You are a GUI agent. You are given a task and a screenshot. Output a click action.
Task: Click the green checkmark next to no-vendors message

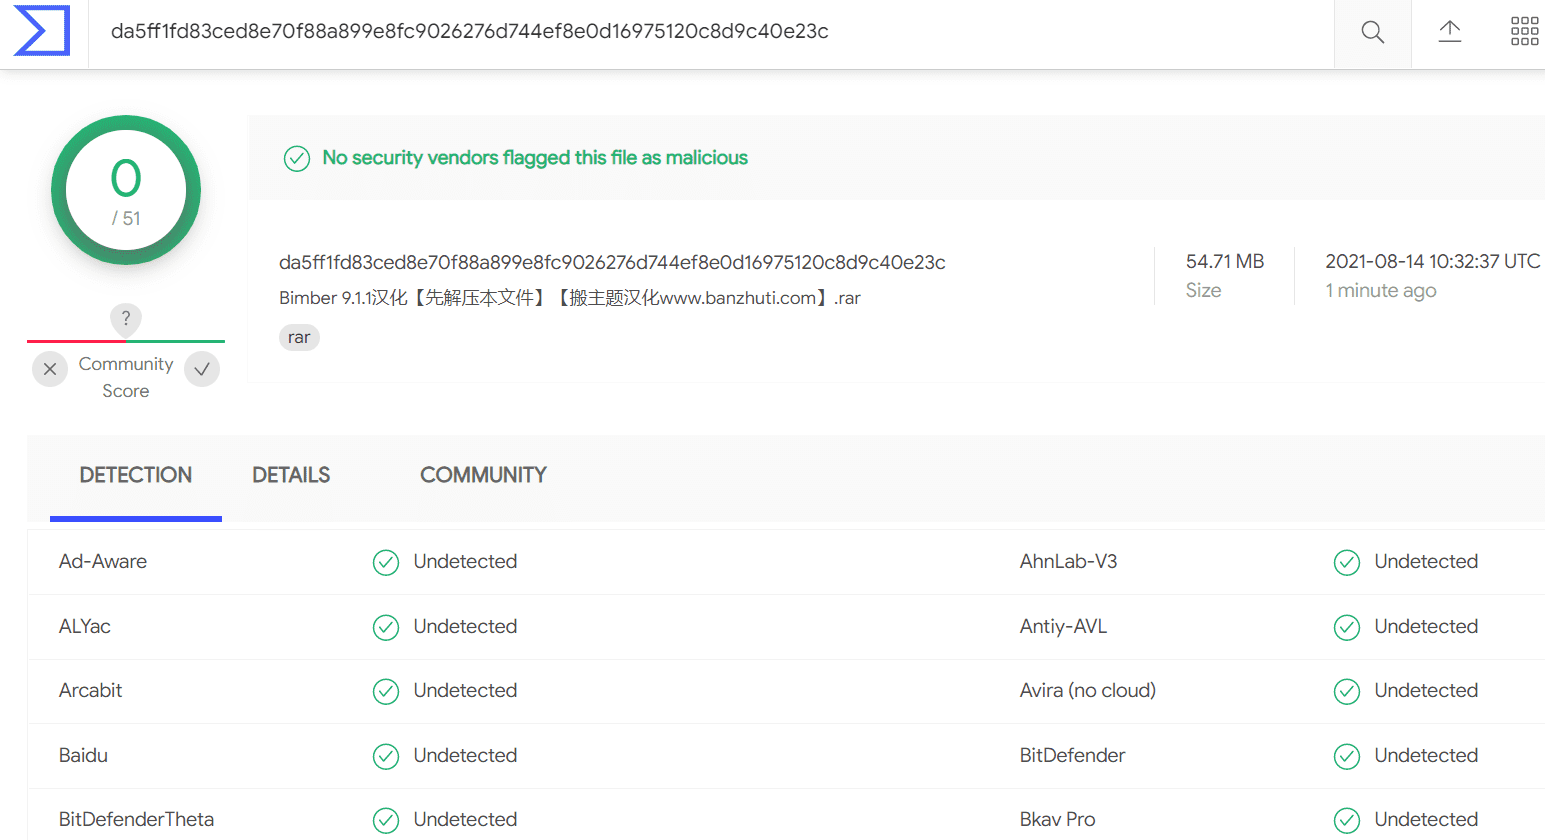coord(297,159)
